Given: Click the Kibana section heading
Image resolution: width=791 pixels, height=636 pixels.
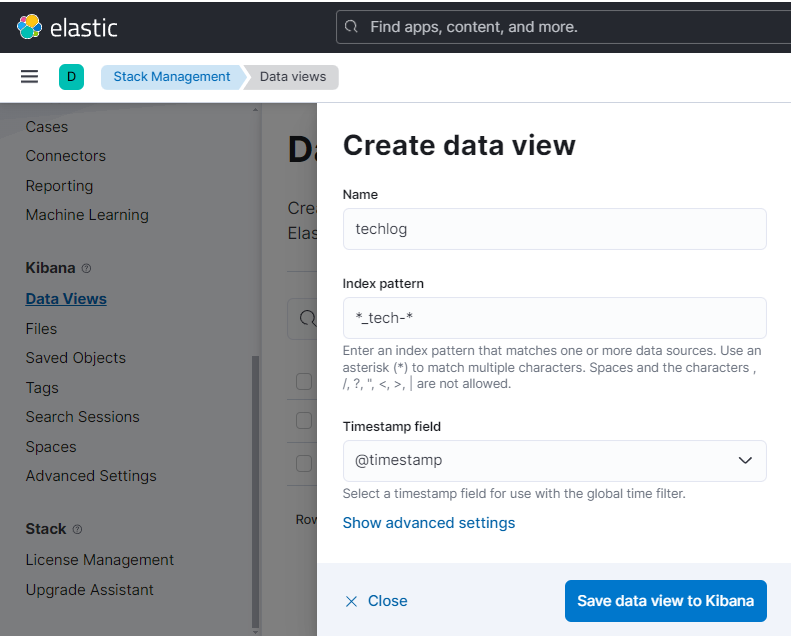Looking at the screenshot, I should click(x=50, y=268).
